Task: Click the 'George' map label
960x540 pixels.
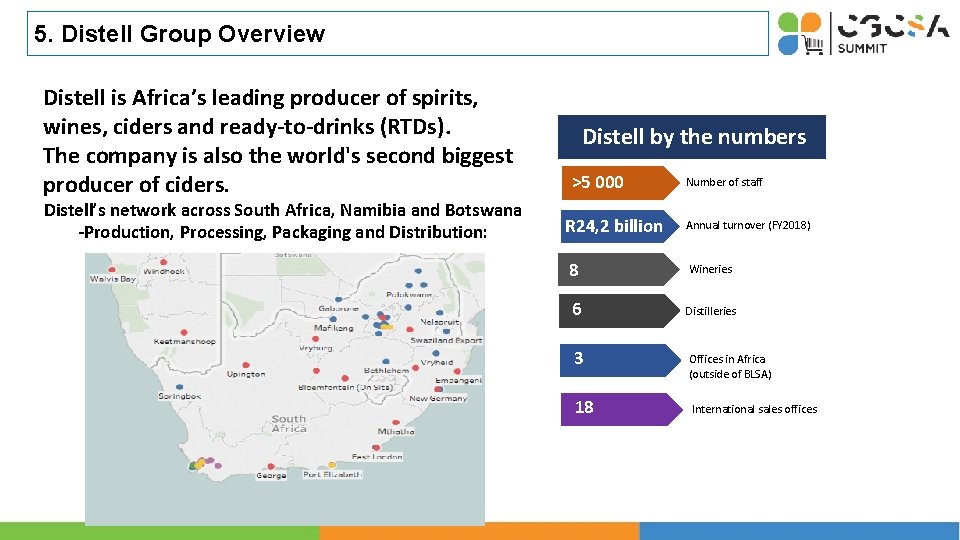Action: (x=271, y=475)
